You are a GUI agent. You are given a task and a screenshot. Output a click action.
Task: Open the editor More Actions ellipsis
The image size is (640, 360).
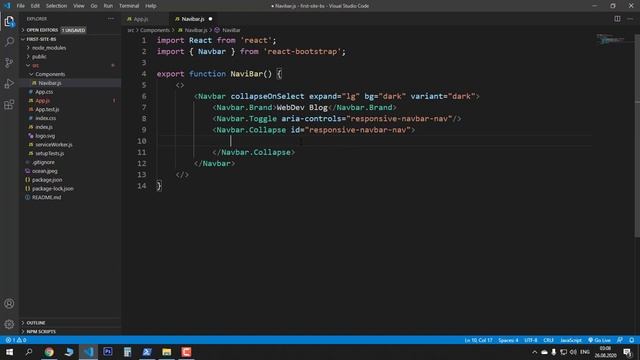tap(630, 19)
